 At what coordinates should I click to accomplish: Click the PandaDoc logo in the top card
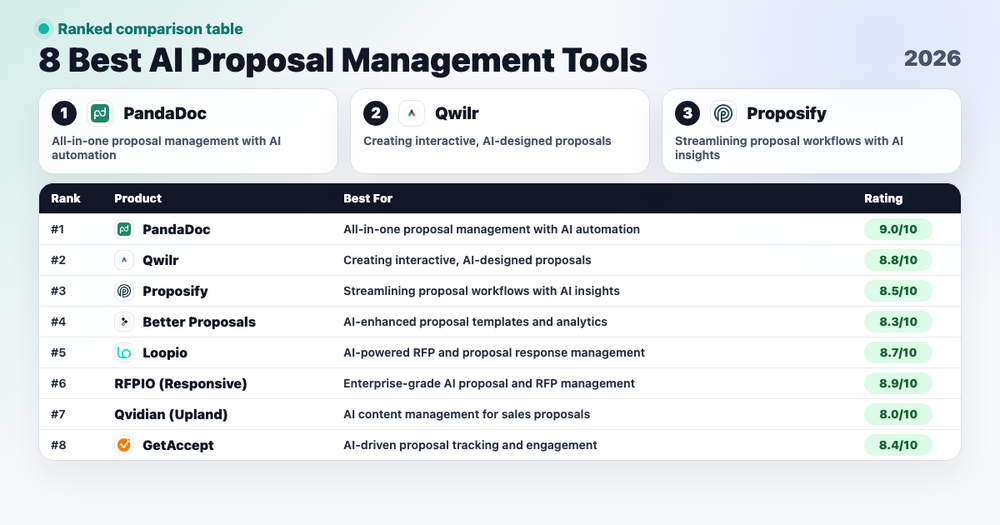(100, 114)
